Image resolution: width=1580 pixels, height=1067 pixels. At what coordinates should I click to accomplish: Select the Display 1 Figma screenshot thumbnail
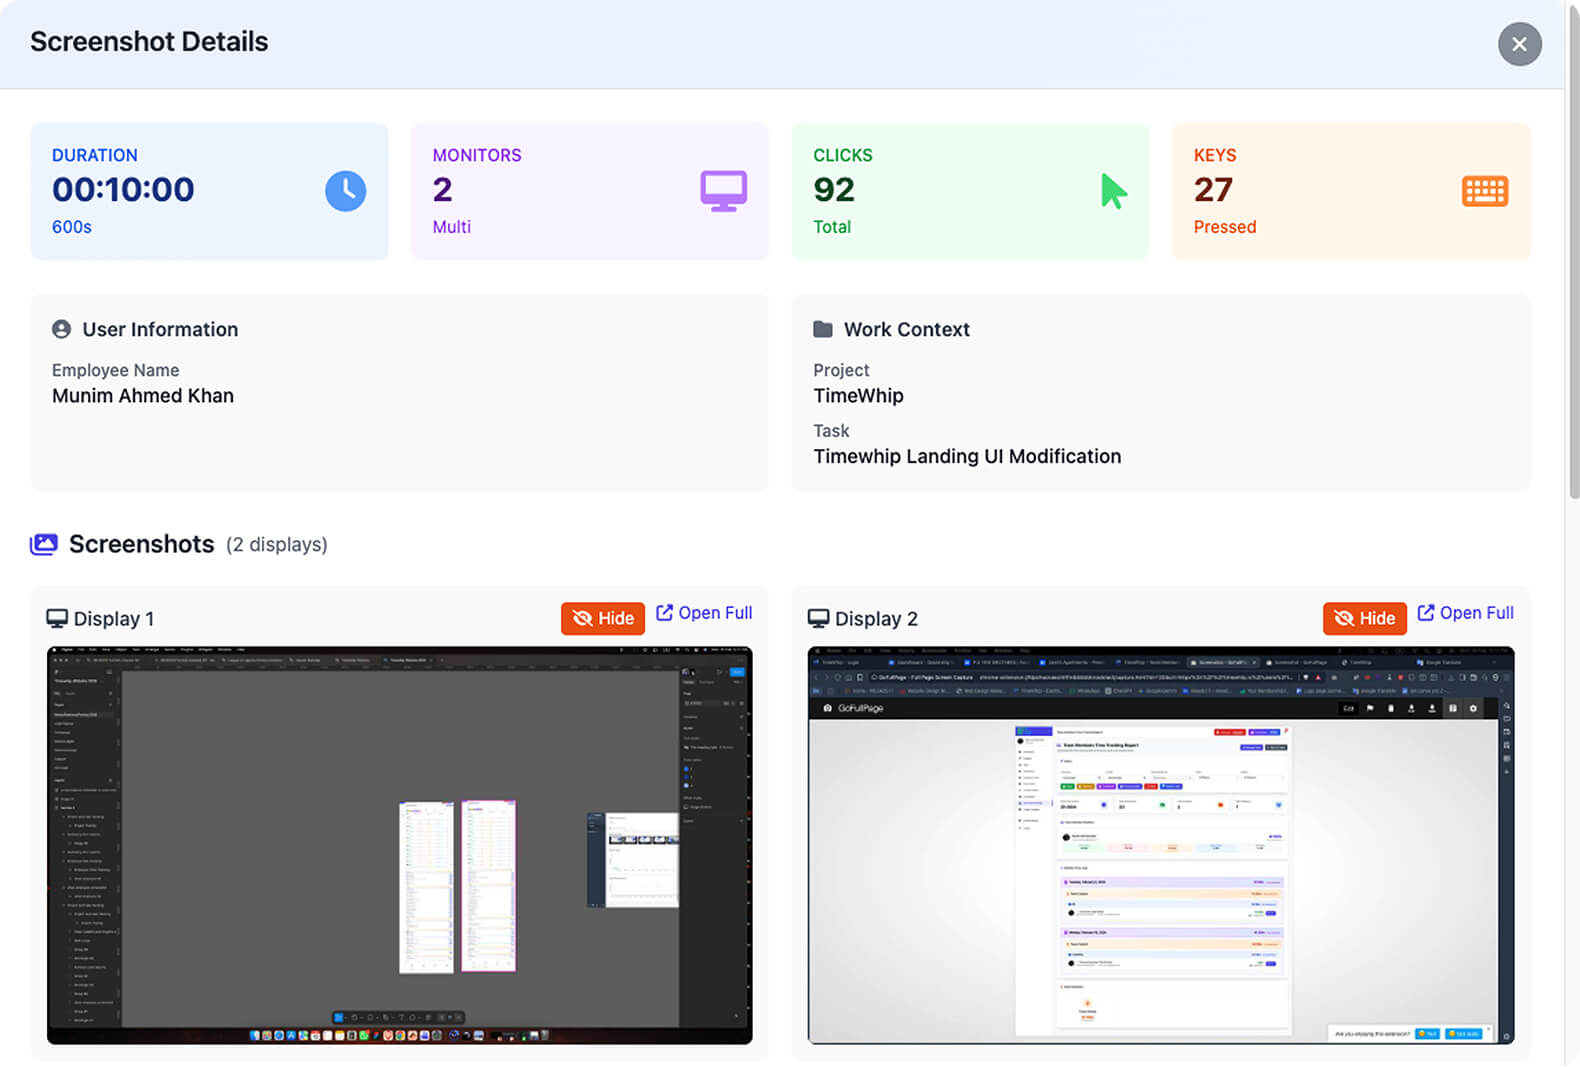pyautogui.click(x=399, y=845)
